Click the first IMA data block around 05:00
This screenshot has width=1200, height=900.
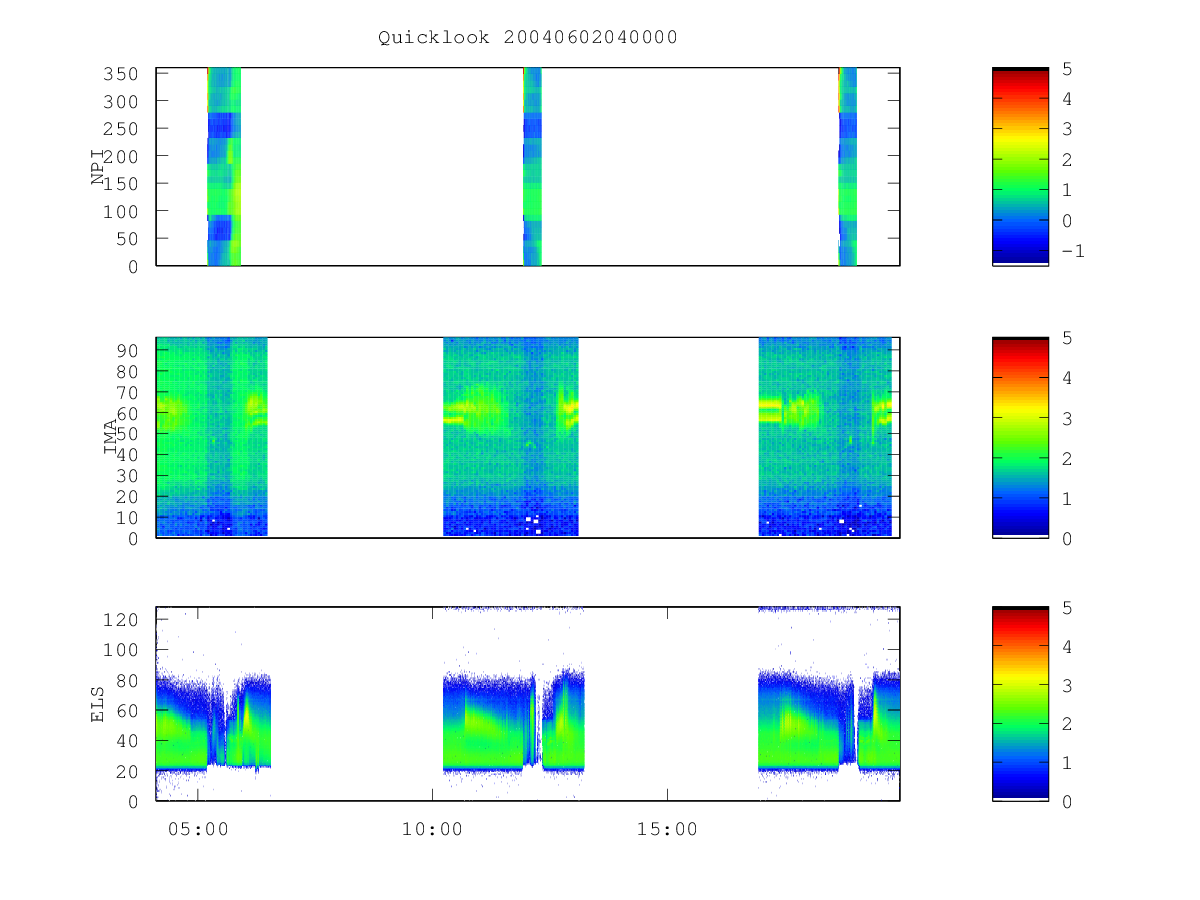(x=212, y=437)
